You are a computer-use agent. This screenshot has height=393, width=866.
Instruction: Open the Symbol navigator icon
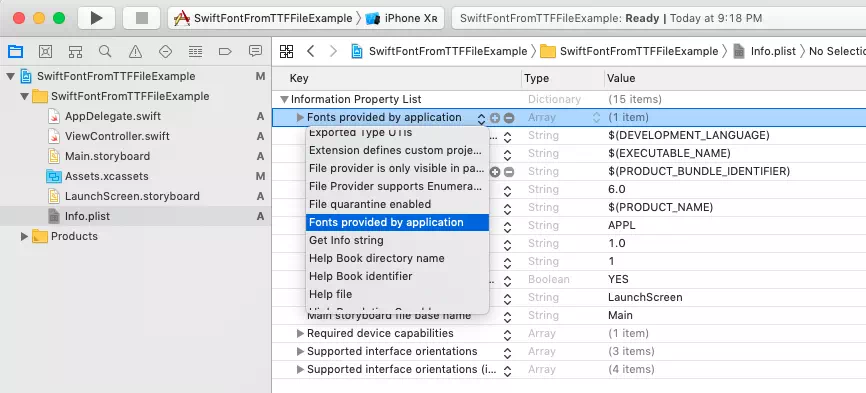(x=75, y=51)
